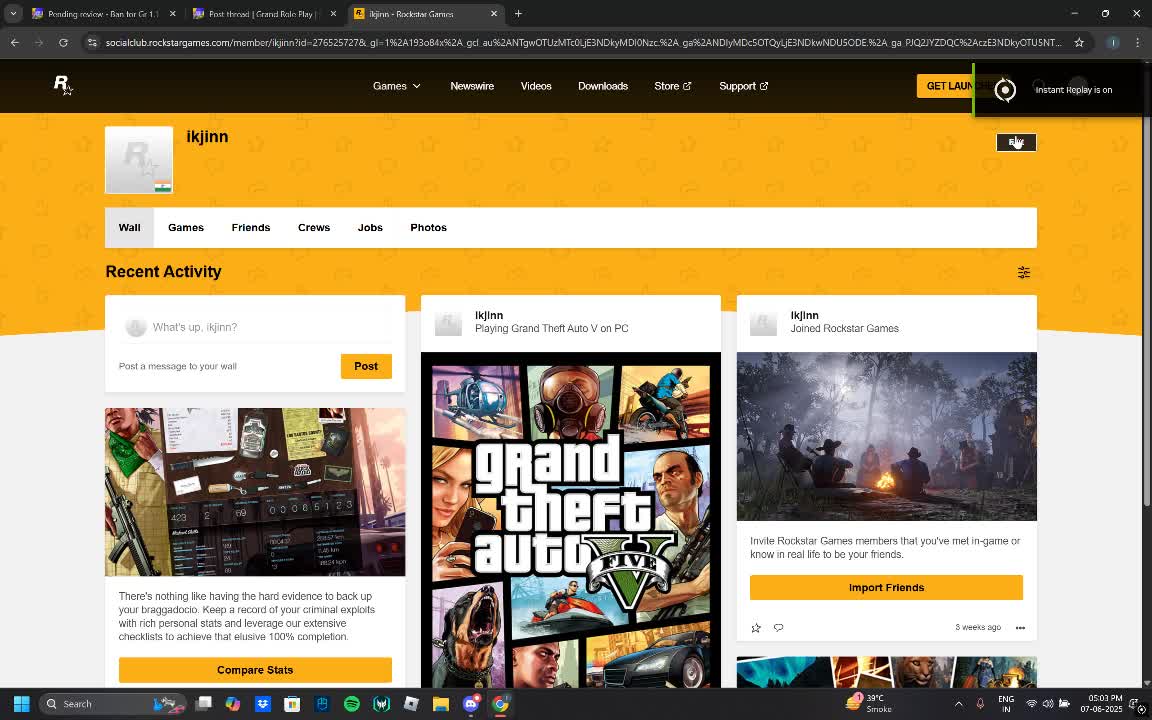Click ikjinn name on Playing GTA V card
Viewport: 1152px width, 720px height.
(489, 315)
